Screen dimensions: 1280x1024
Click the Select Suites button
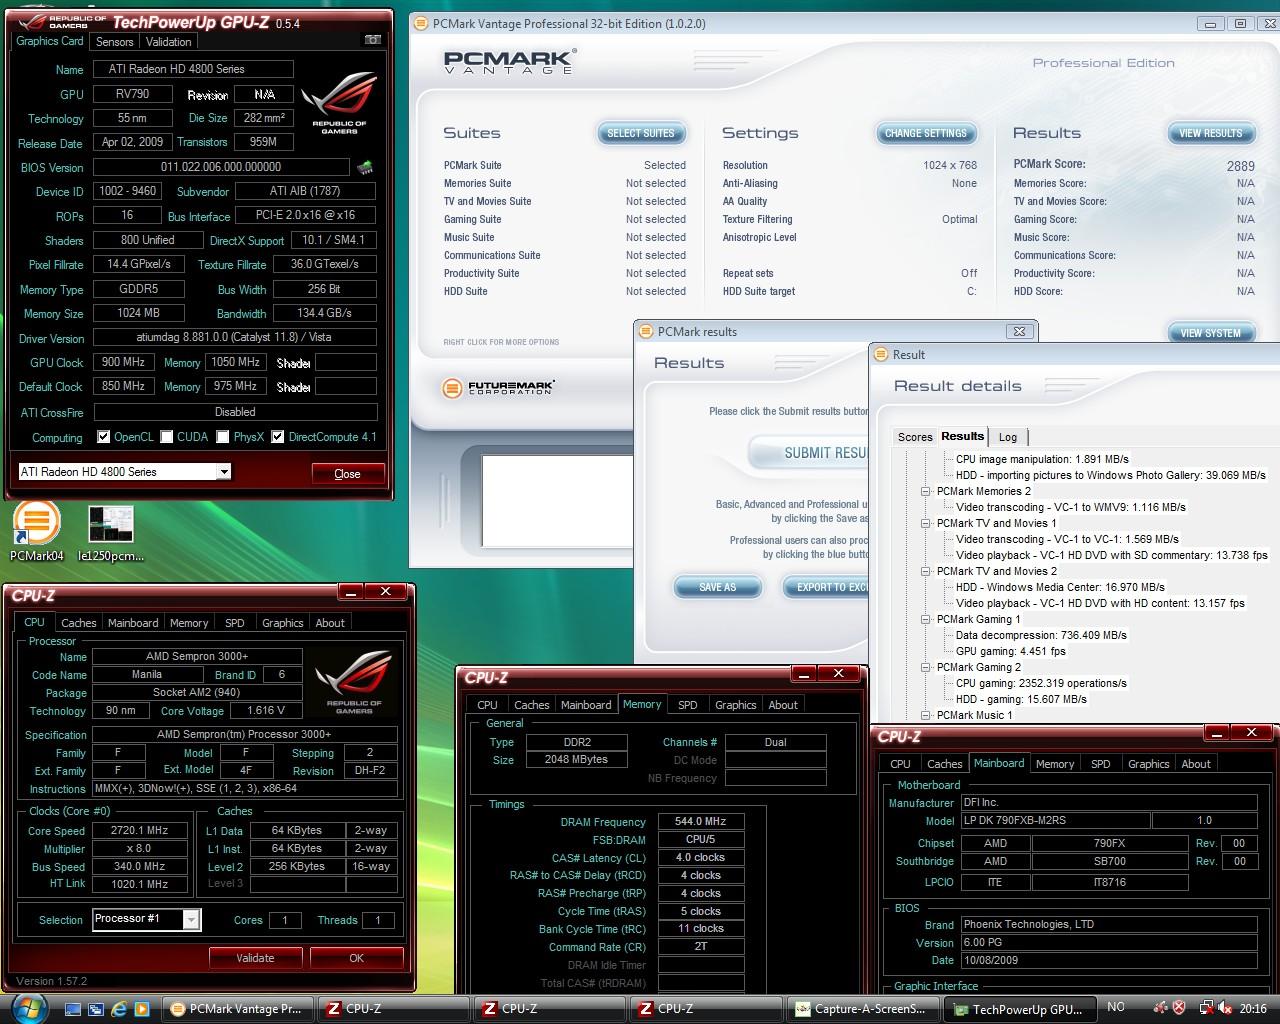coord(641,133)
